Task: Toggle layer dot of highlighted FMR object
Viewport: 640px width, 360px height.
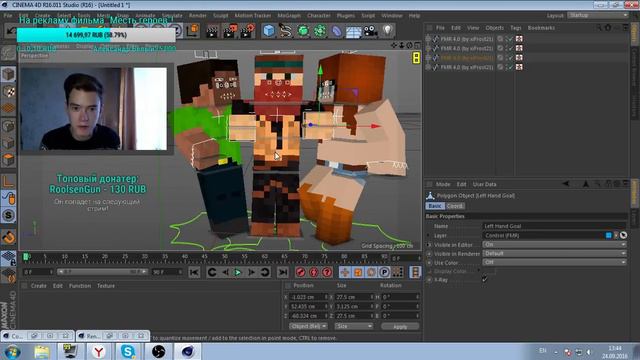Action: [500, 58]
